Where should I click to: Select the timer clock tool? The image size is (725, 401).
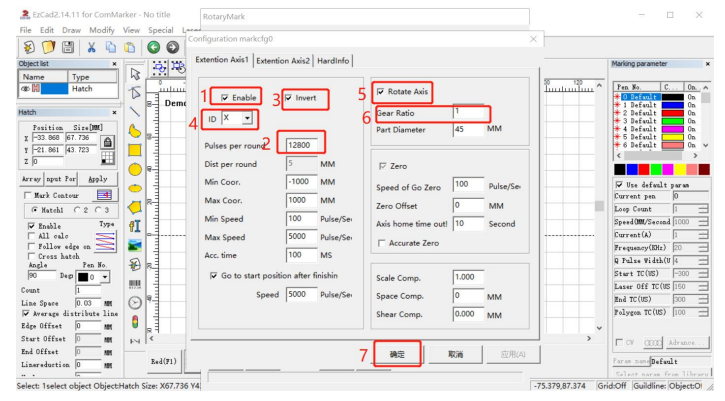click(x=135, y=302)
